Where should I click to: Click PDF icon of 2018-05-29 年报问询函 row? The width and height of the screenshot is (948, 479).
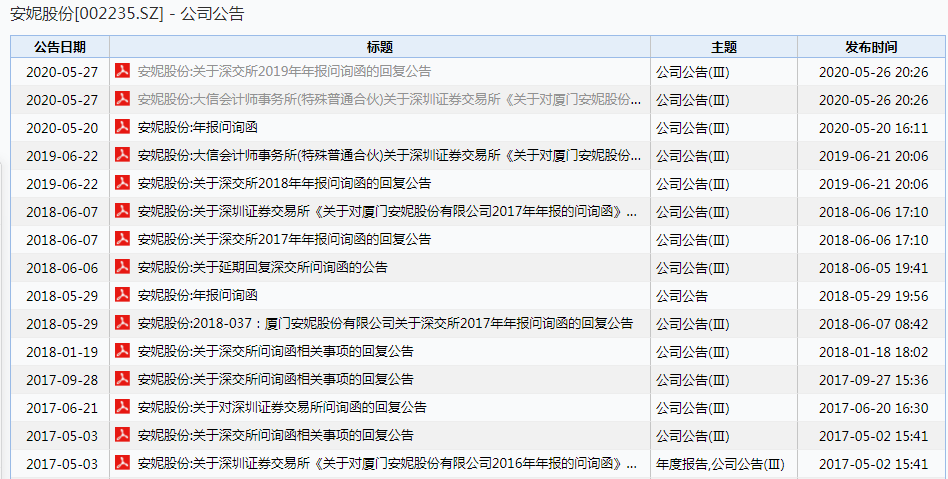(123, 295)
